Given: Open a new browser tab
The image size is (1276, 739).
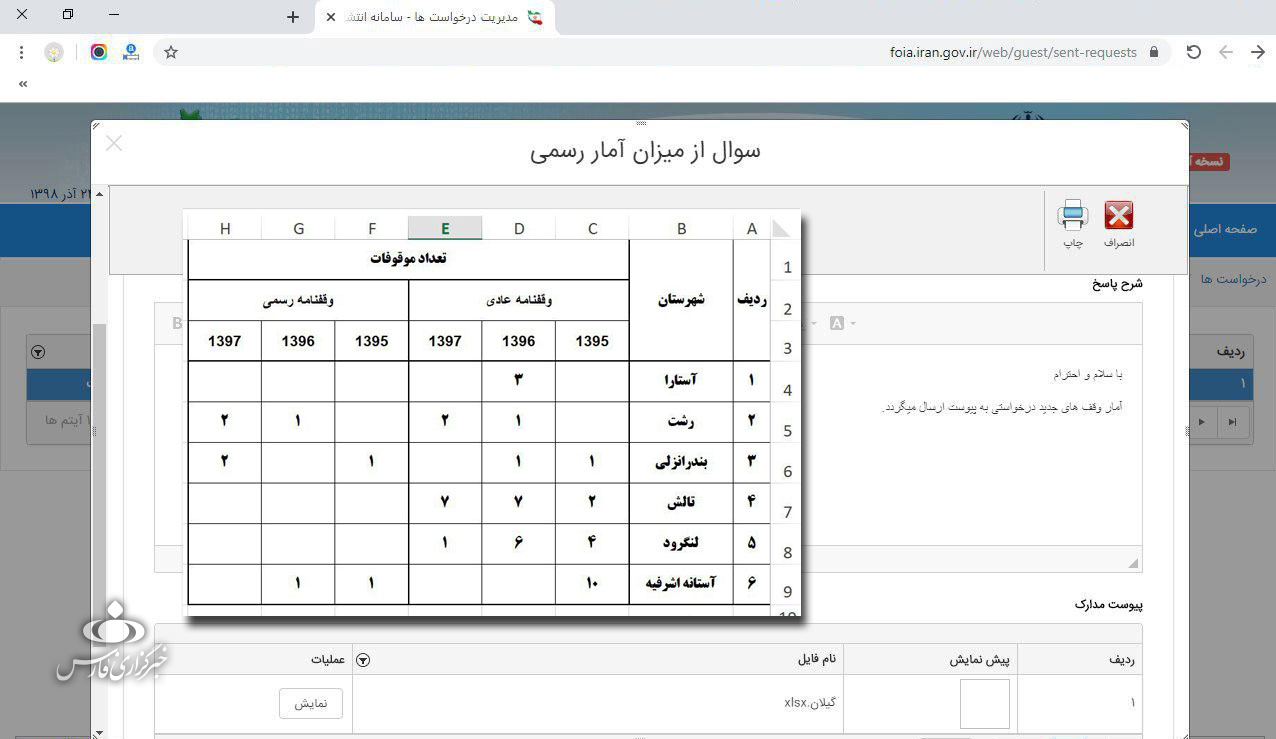Looking at the screenshot, I should point(293,17).
